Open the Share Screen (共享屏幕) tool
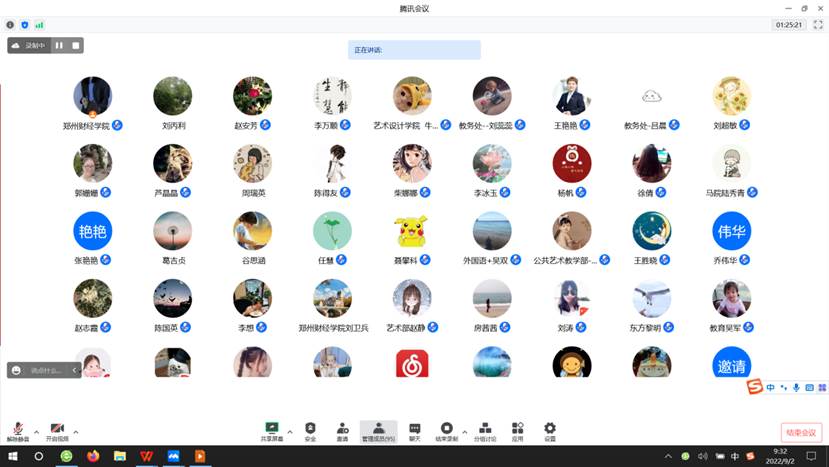 (x=271, y=429)
